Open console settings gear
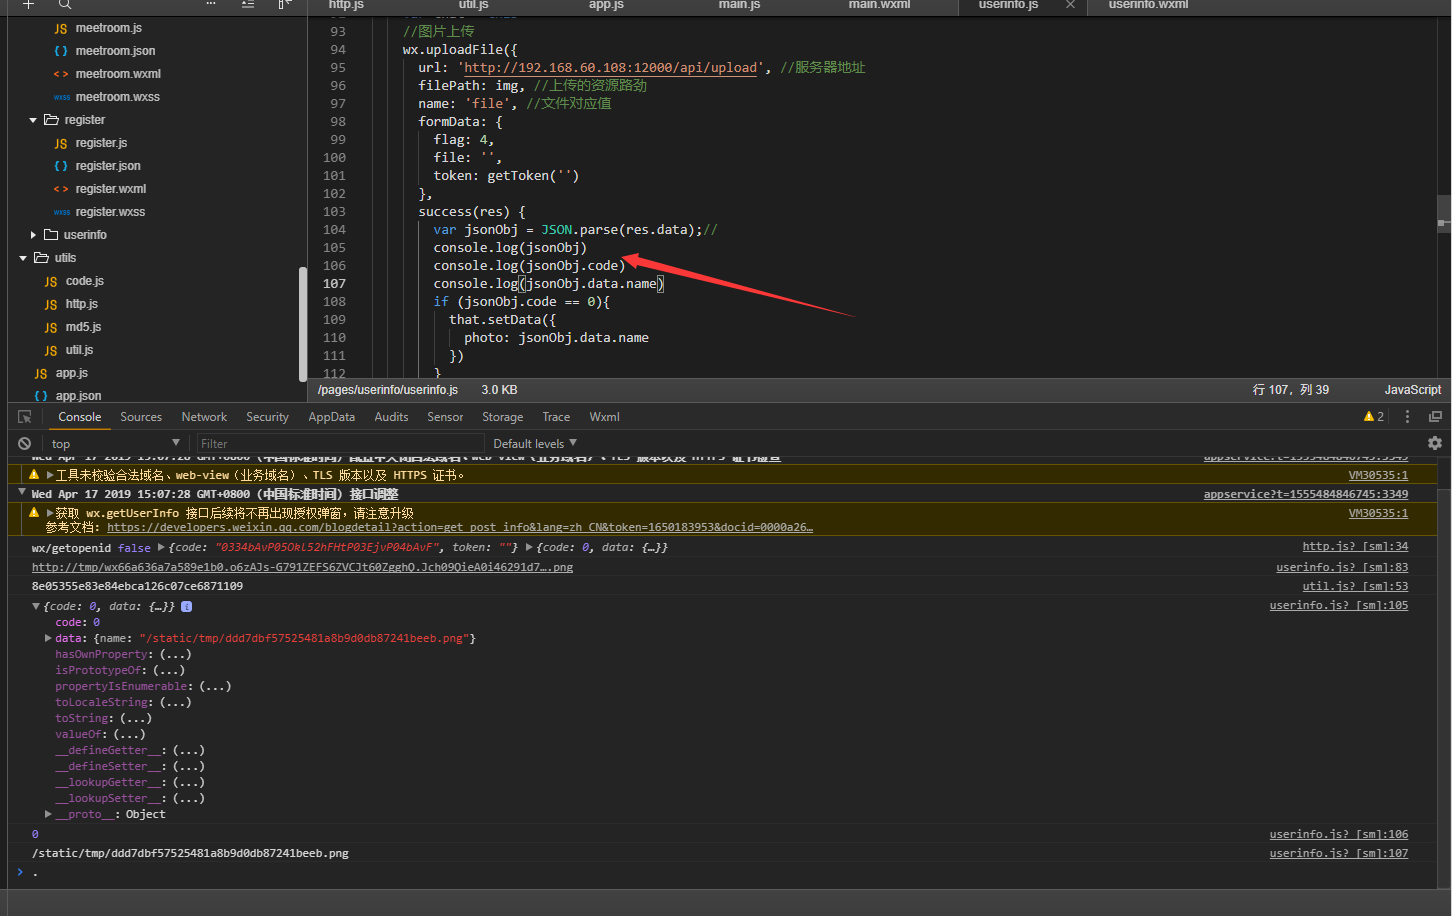This screenshot has height=916, width=1452. click(x=1435, y=443)
